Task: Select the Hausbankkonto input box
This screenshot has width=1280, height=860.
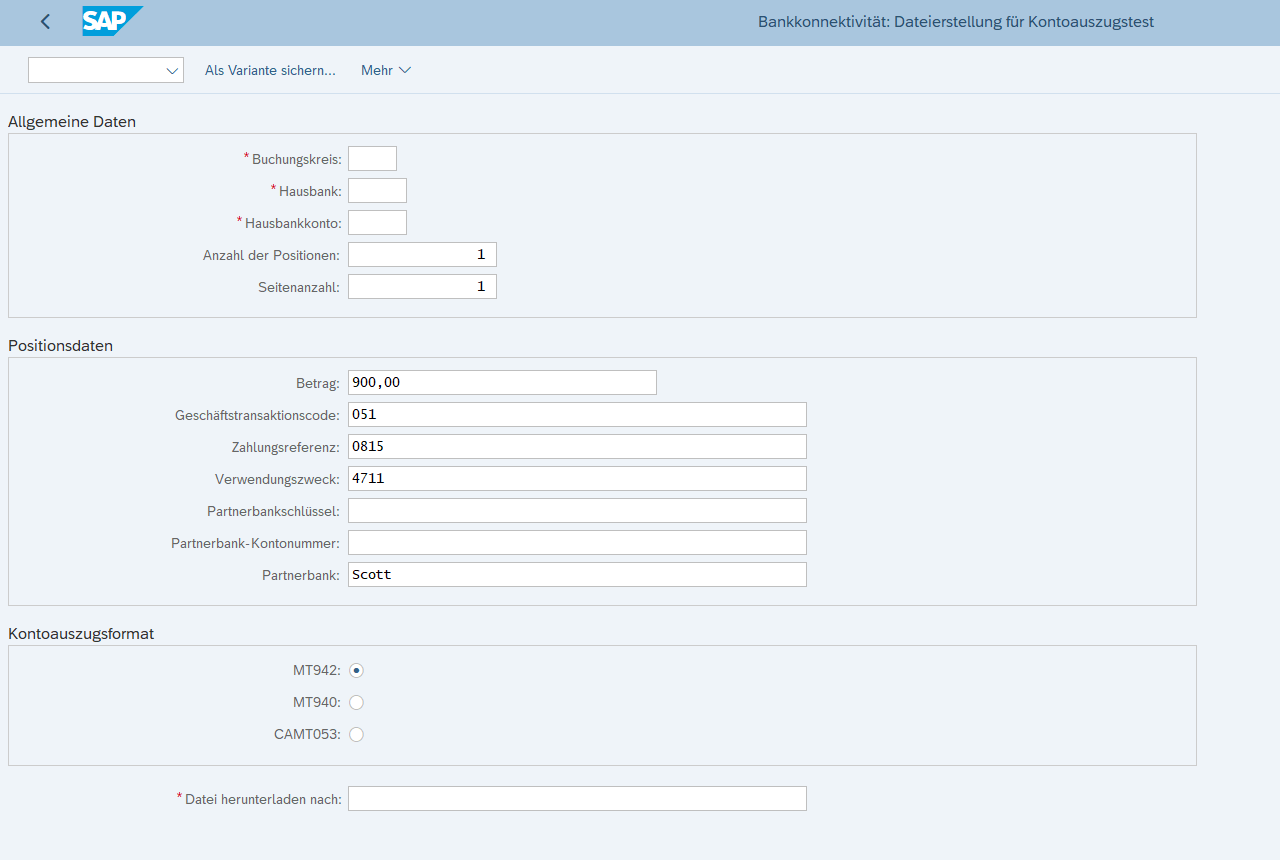Action: (x=377, y=223)
